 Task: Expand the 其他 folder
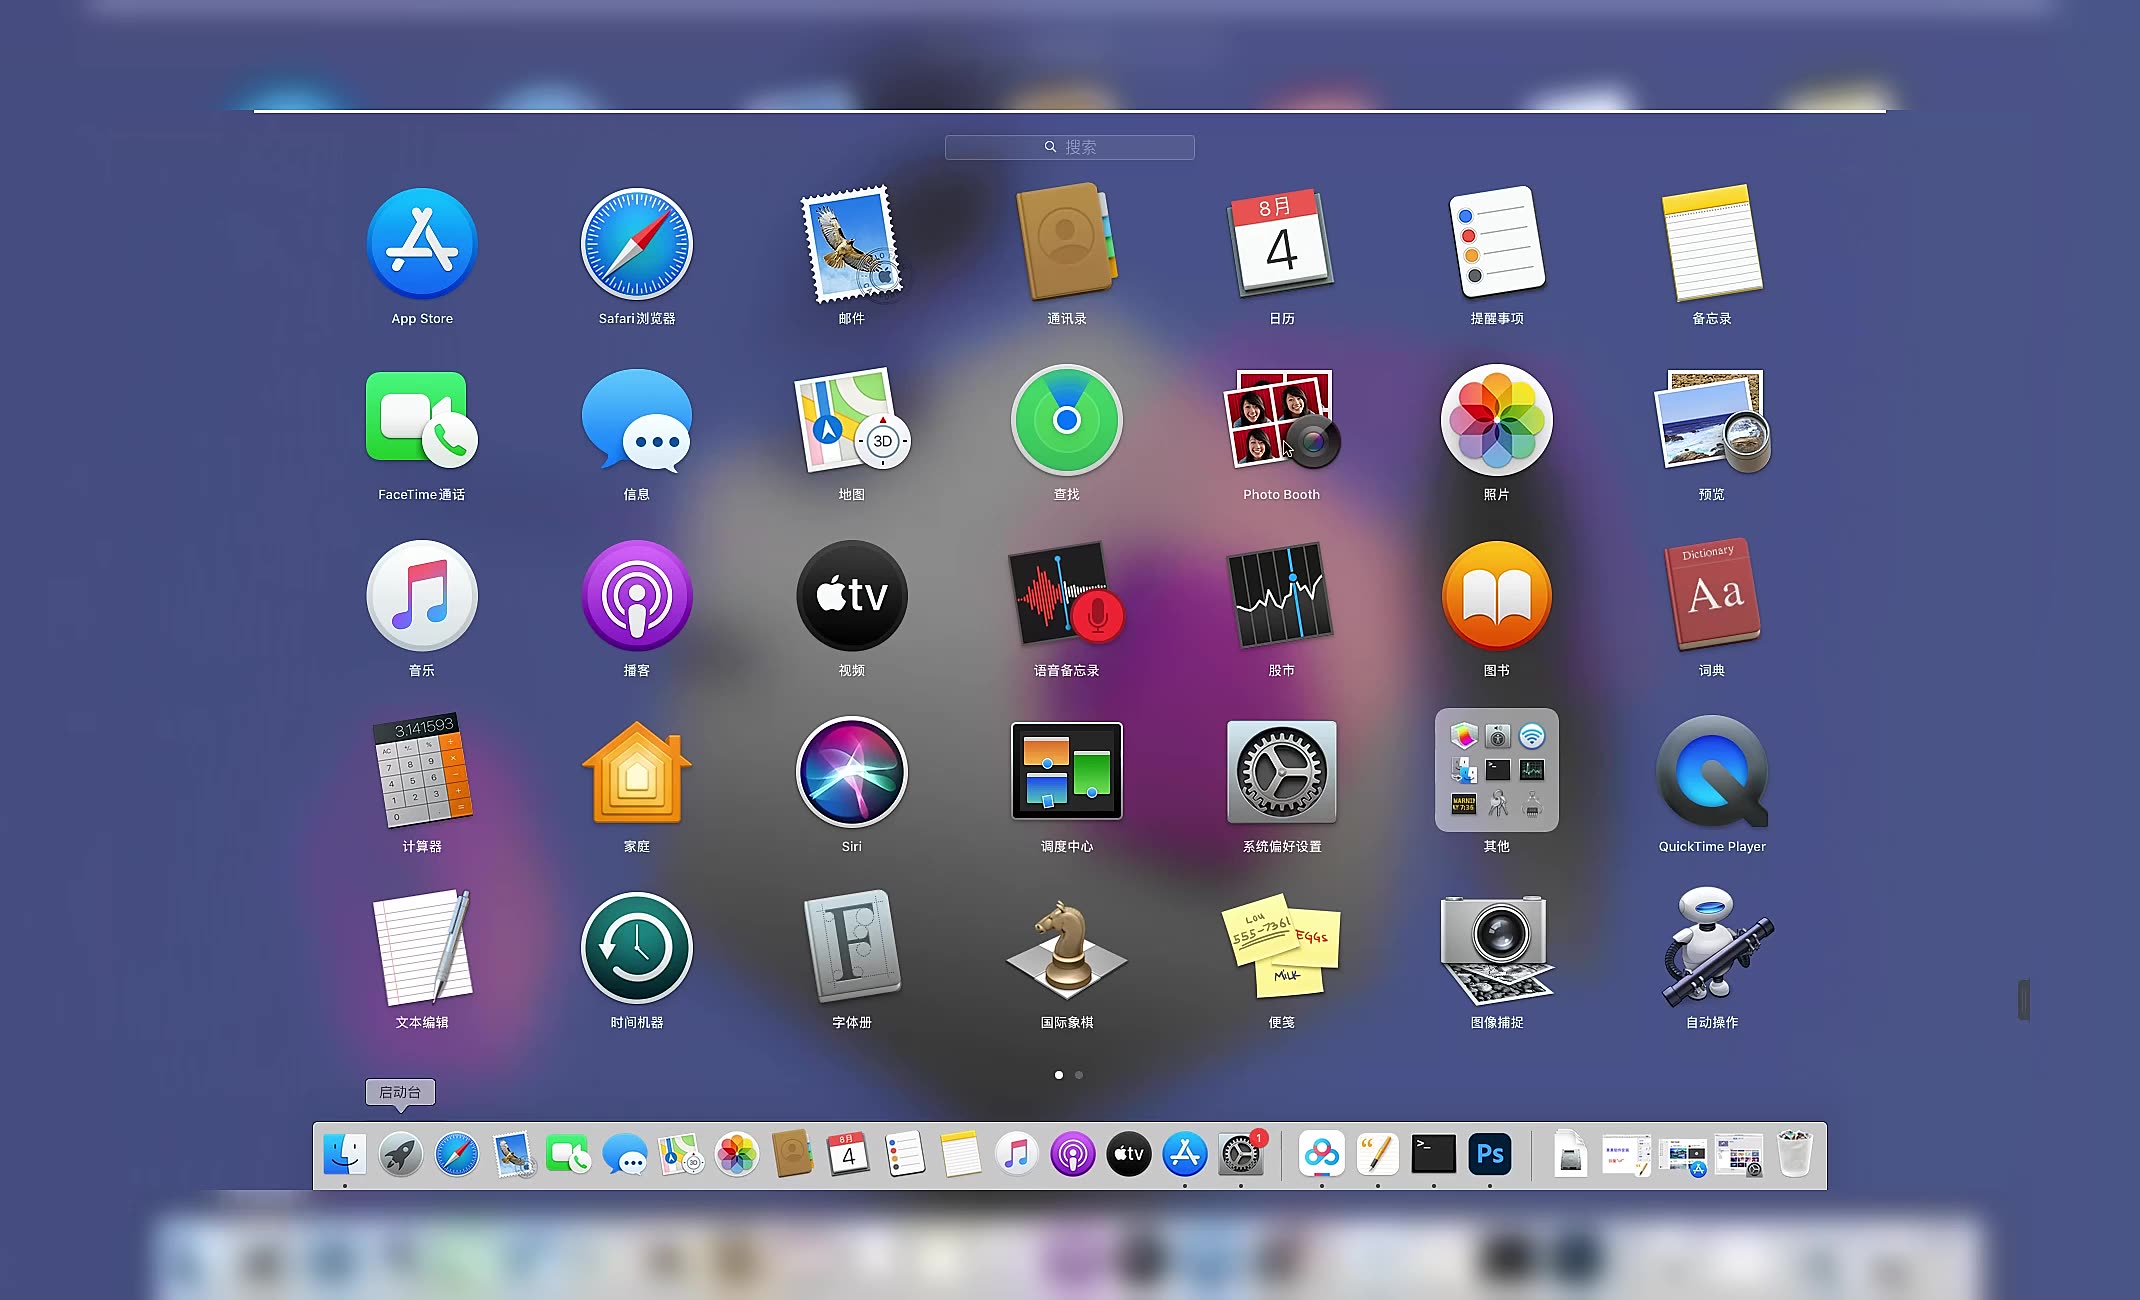pos(1497,770)
